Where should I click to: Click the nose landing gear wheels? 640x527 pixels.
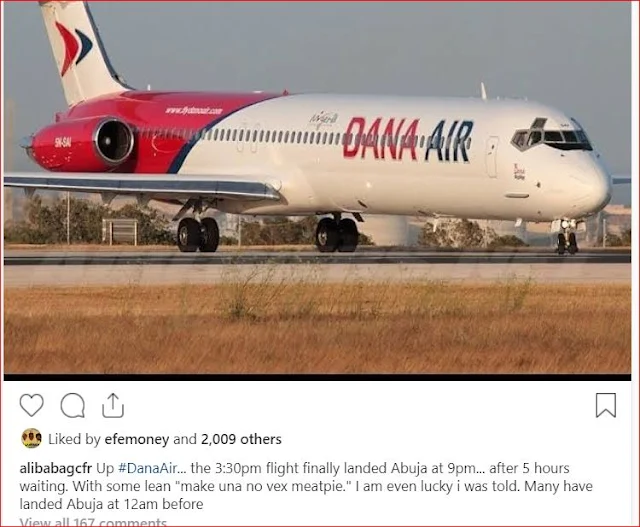(567, 242)
